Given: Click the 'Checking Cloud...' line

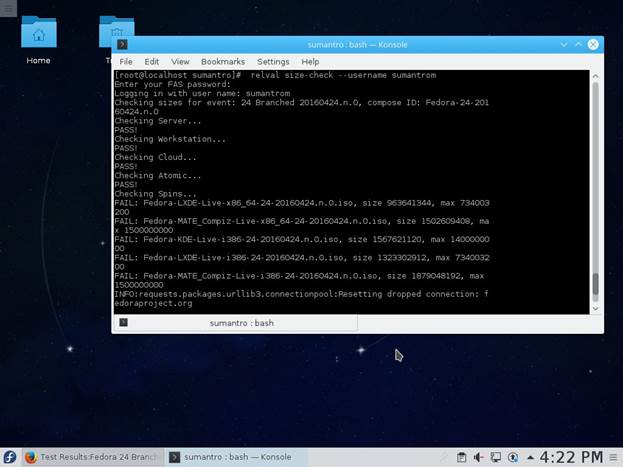Looking at the screenshot, I should tap(155, 157).
